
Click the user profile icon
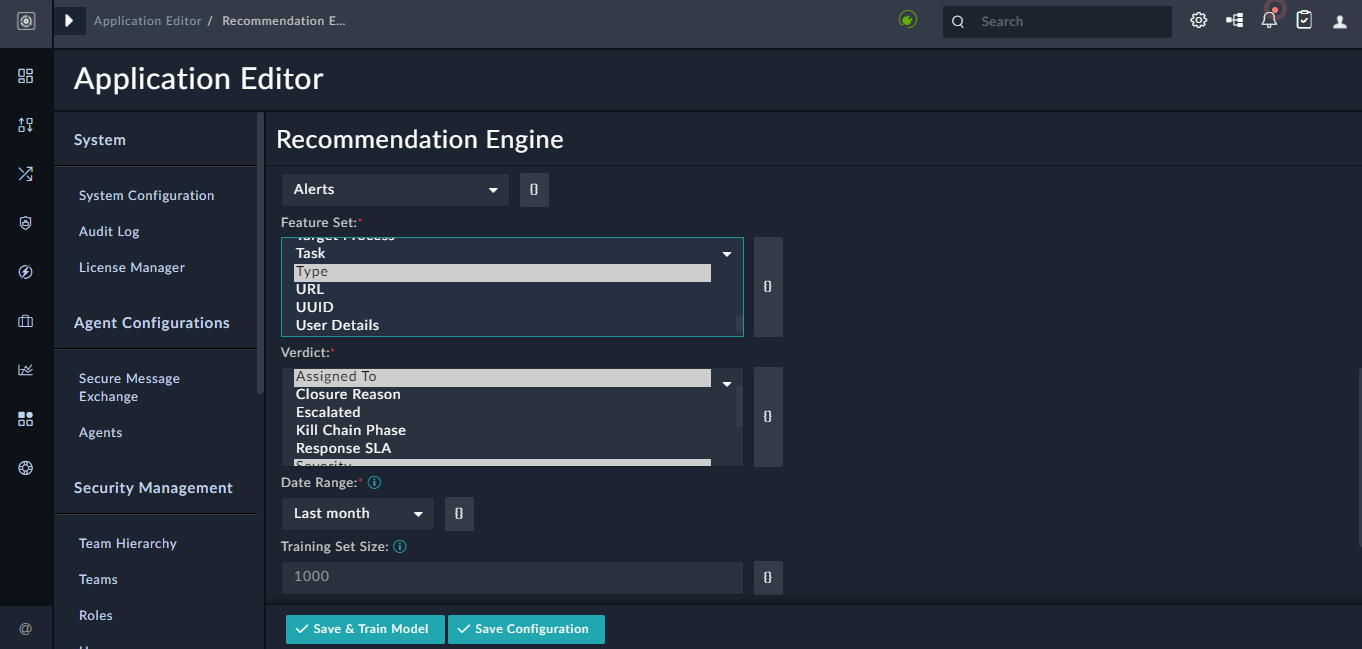(x=1339, y=20)
